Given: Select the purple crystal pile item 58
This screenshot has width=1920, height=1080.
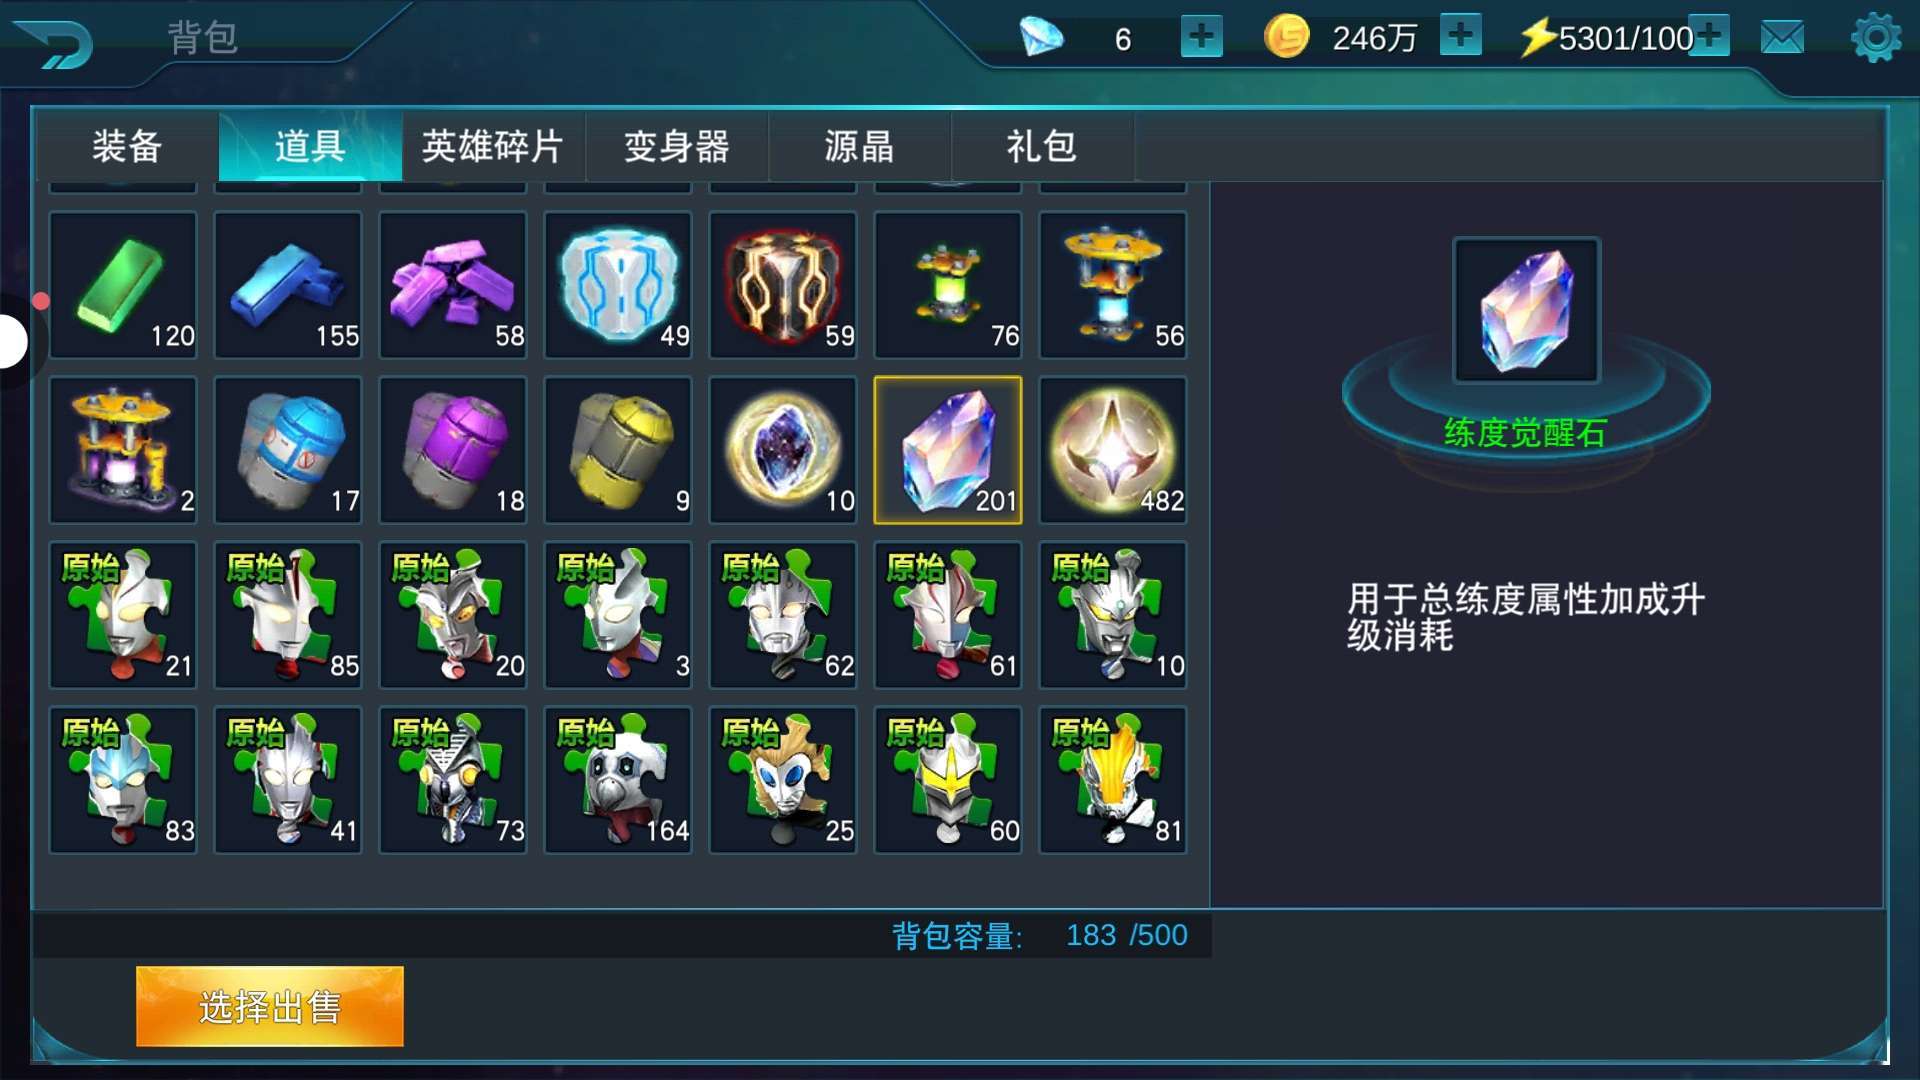Looking at the screenshot, I should pyautogui.click(x=453, y=285).
